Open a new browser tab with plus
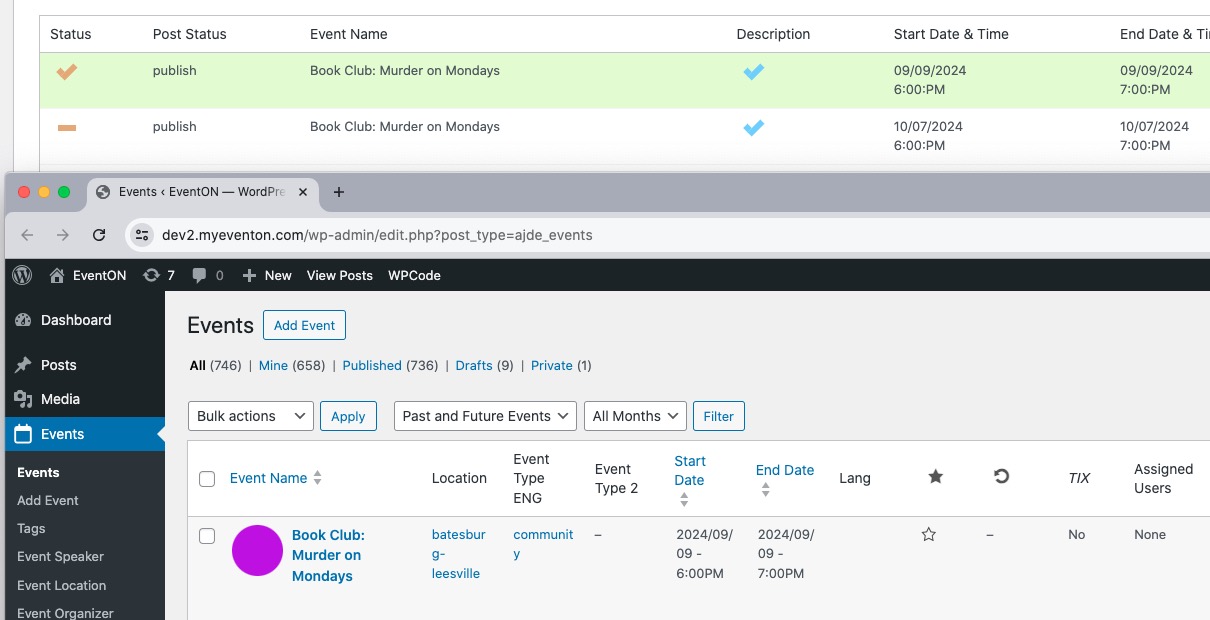This screenshot has width=1210, height=620. tap(339, 192)
